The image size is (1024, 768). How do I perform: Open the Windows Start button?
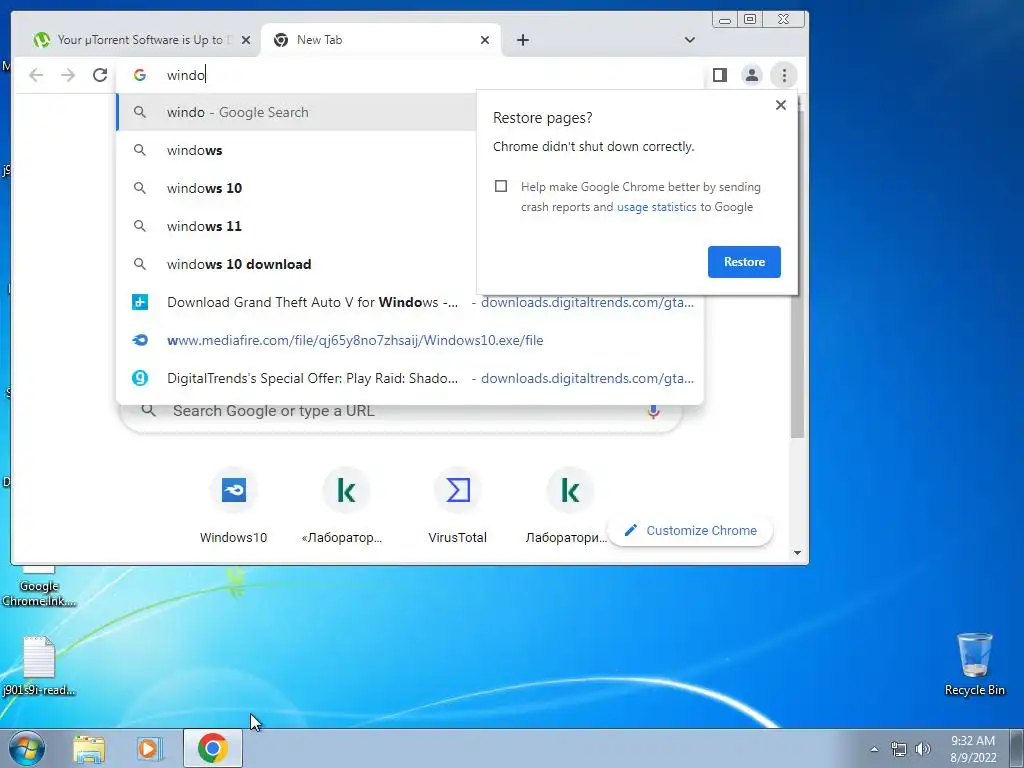27,748
